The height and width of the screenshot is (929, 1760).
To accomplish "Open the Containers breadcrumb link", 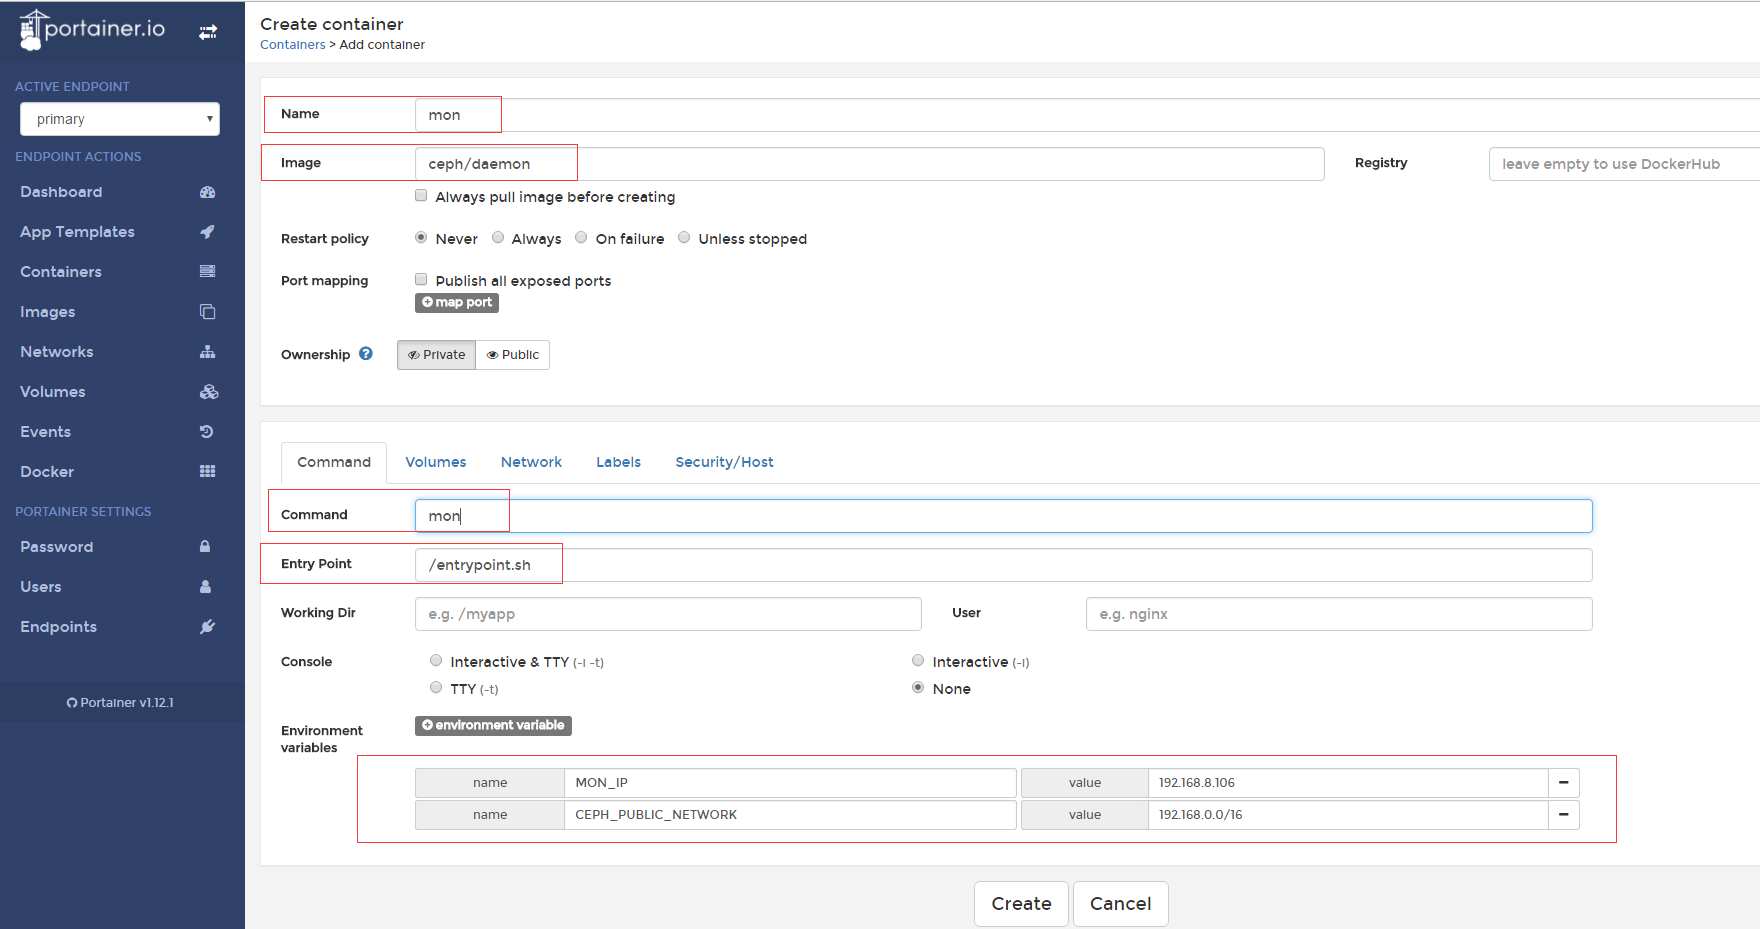I will [x=292, y=44].
